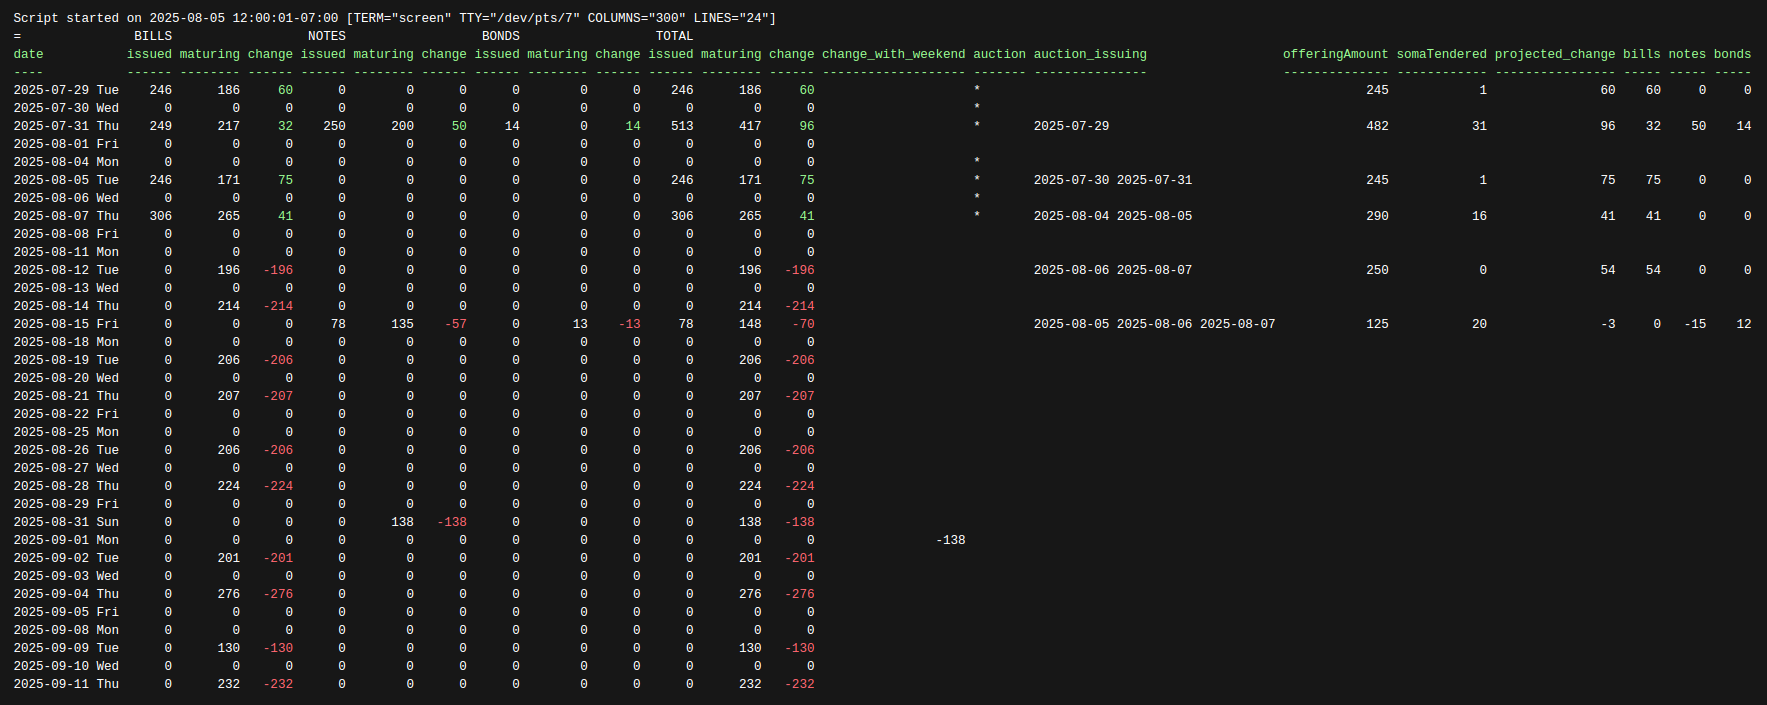Click the projected_change value '-3'
This screenshot has width=1767, height=705.
coord(1608,324)
